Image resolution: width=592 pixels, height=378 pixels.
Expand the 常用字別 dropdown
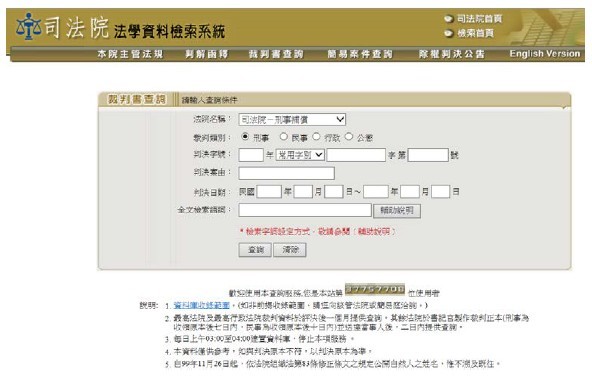300,155
